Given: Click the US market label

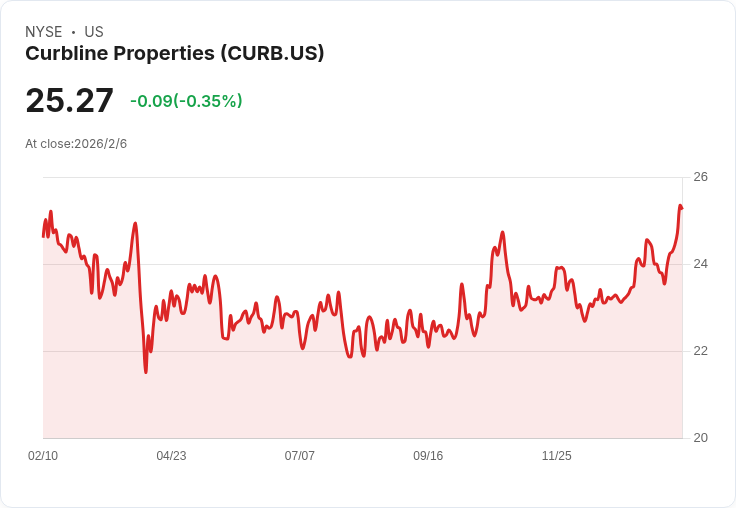Looking at the screenshot, I should click(94, 32).
